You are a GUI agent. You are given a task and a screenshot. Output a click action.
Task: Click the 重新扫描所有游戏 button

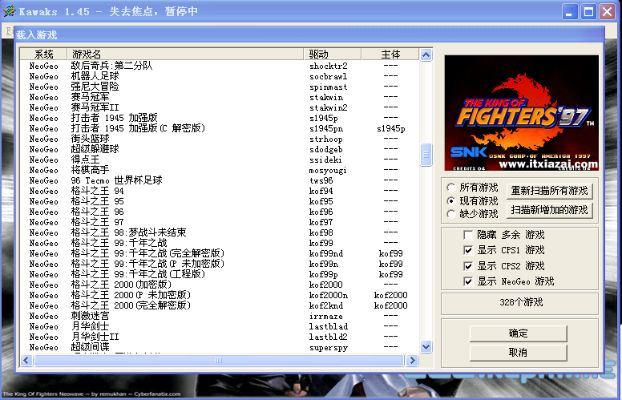[549, 191]
